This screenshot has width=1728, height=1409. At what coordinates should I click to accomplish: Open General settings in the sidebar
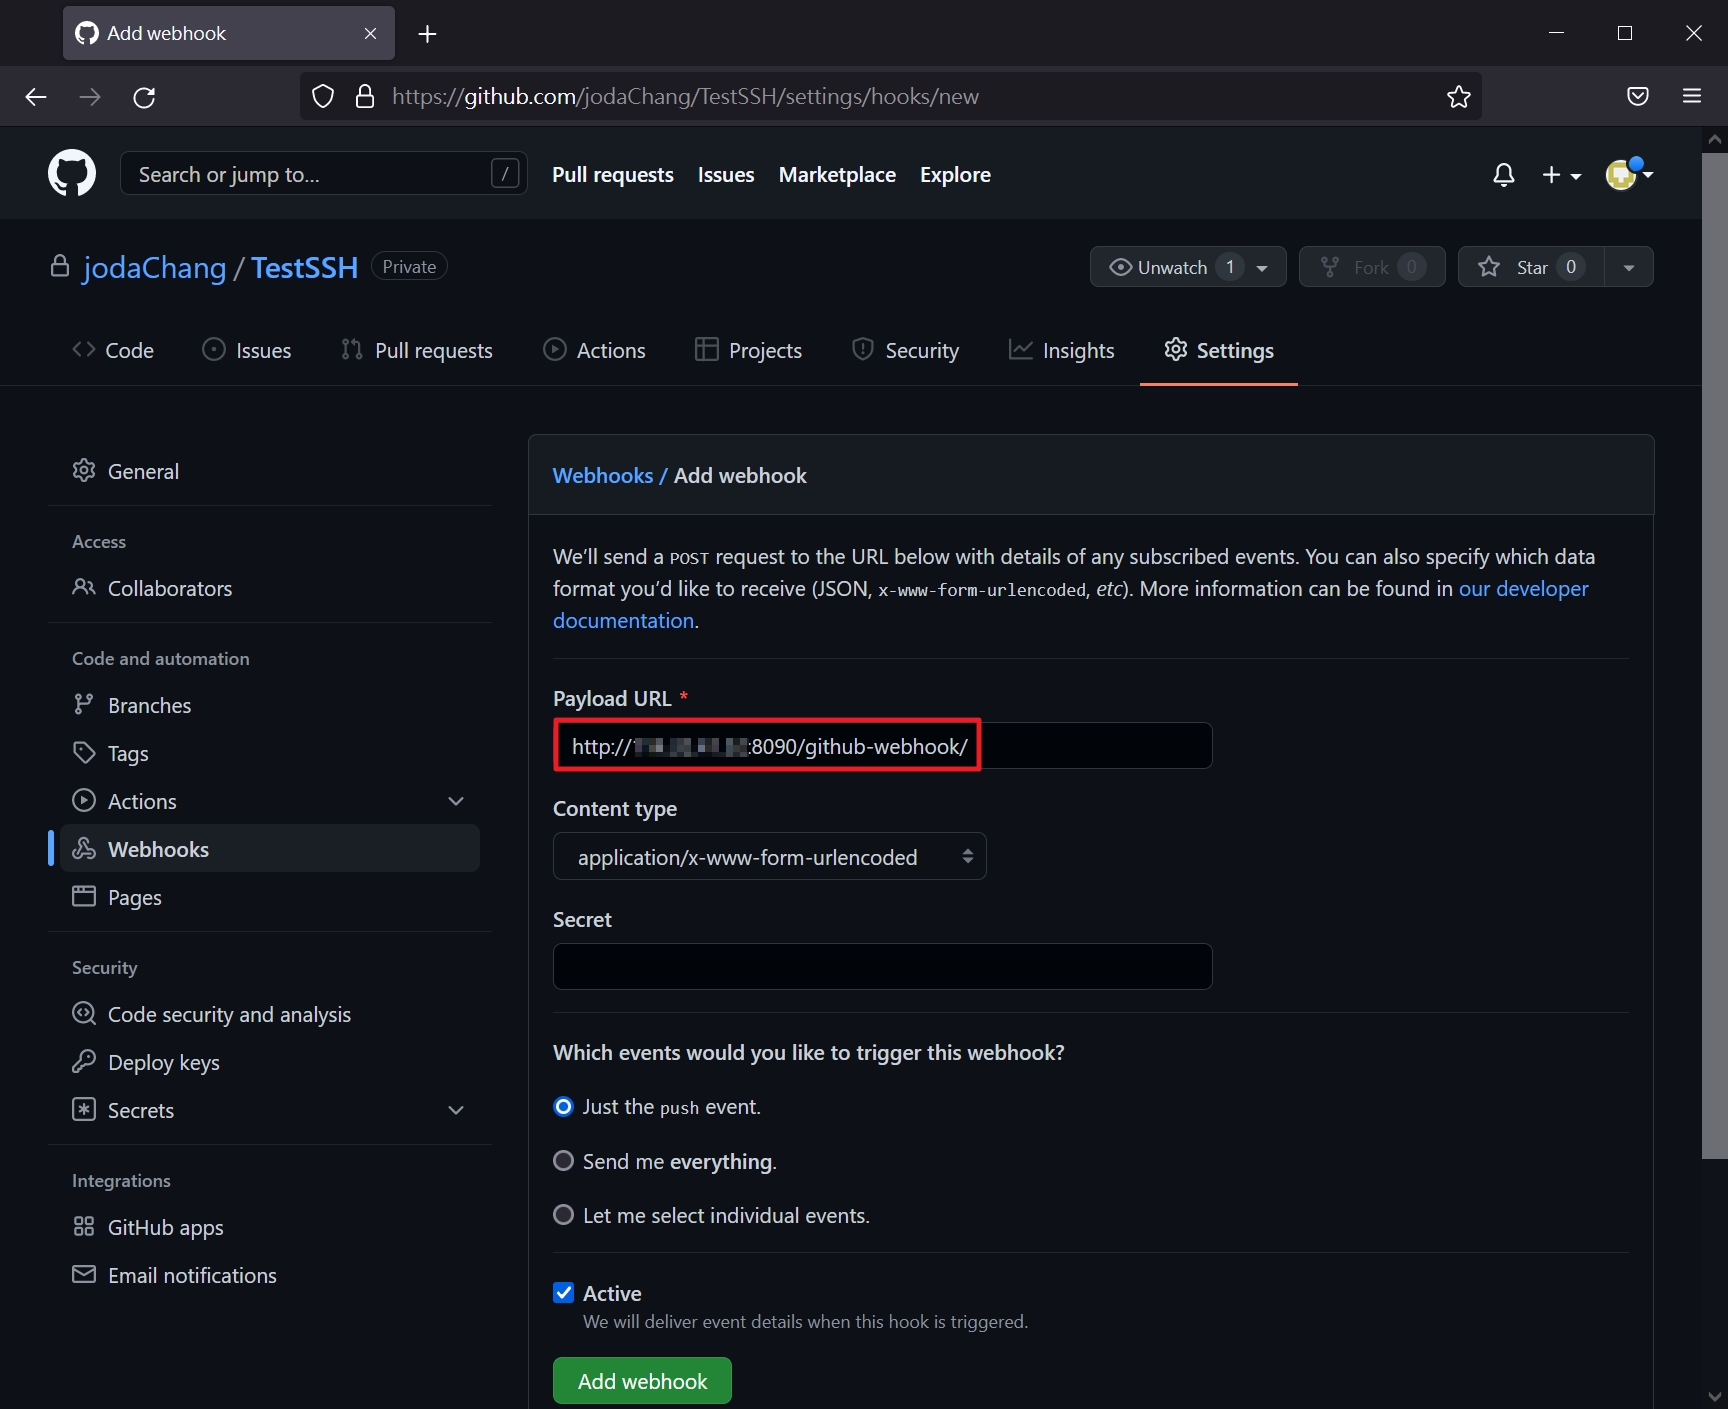pos(270,471)
